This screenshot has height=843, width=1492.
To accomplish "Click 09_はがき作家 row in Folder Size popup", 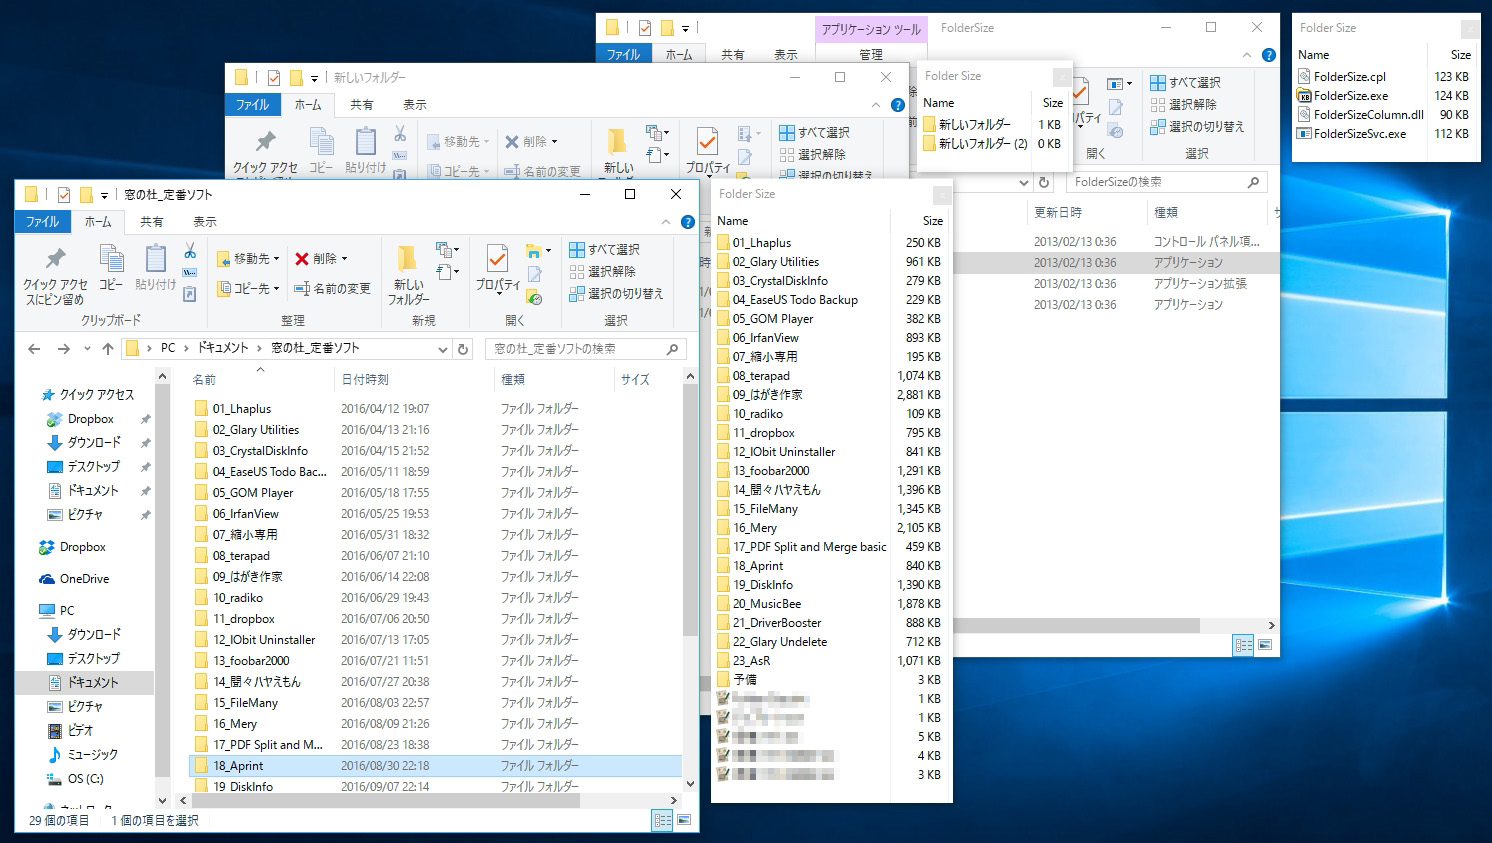I will (x=829, y=395).
